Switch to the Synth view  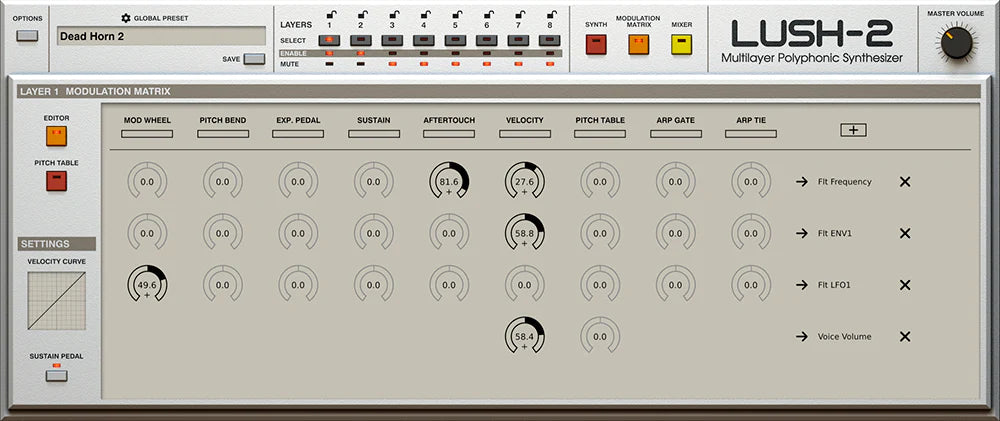coord(596,44)
